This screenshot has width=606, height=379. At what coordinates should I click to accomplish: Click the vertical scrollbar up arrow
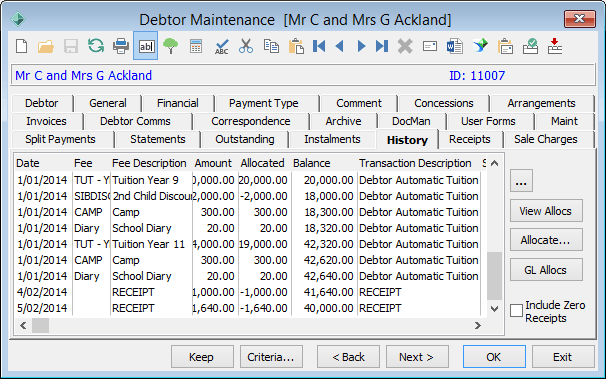coord(494,163)
